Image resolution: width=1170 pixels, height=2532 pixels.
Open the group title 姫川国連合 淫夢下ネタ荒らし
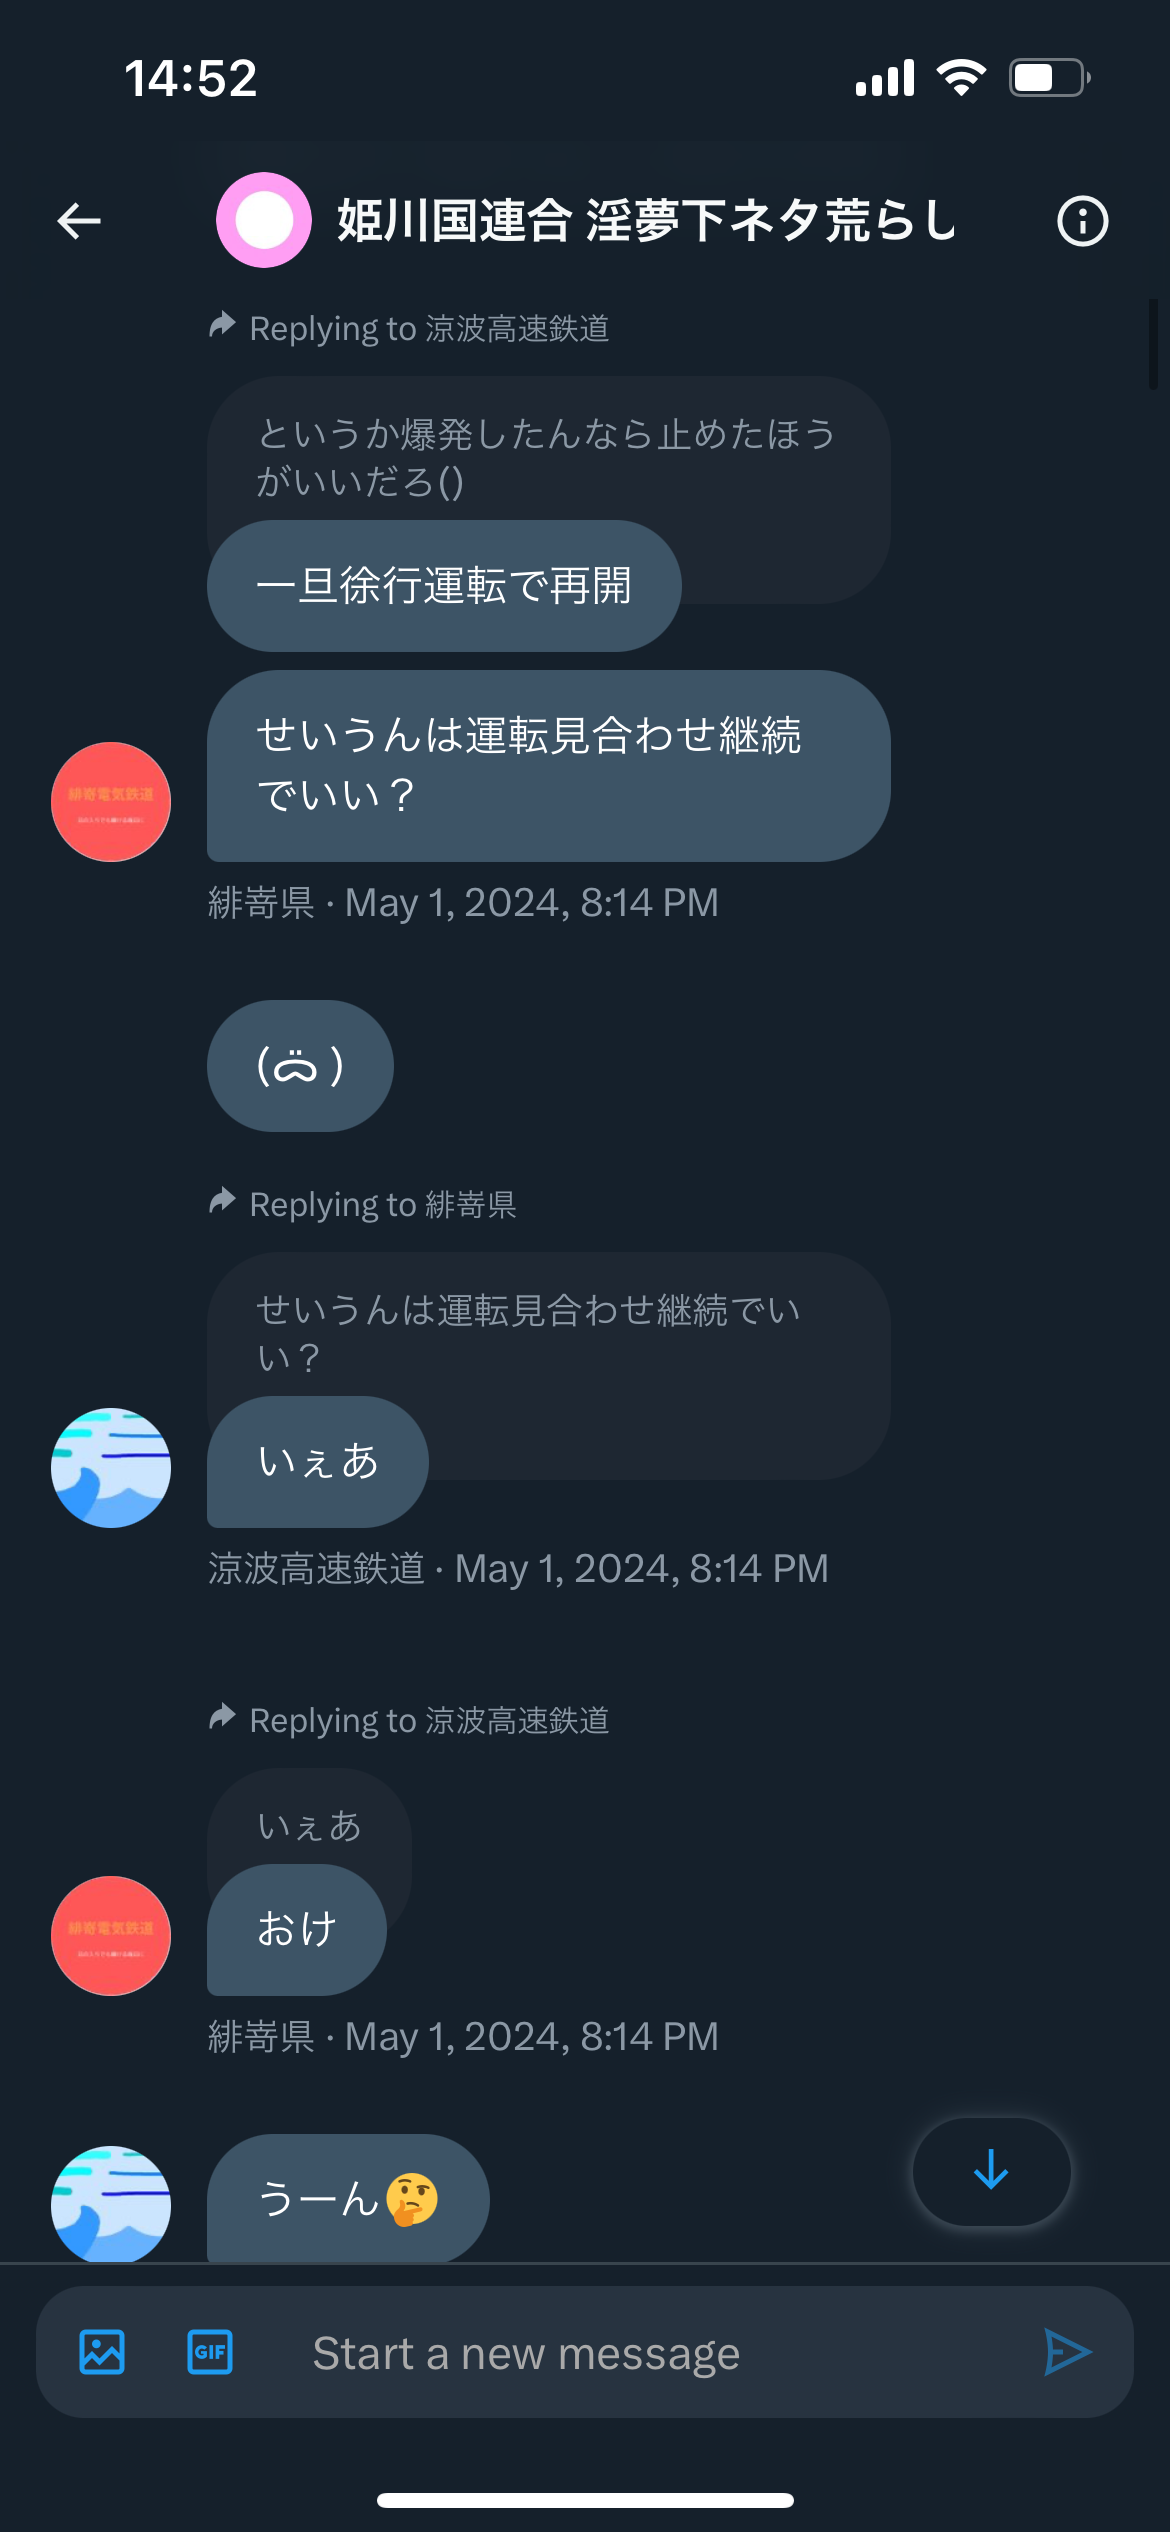(646, 220)
